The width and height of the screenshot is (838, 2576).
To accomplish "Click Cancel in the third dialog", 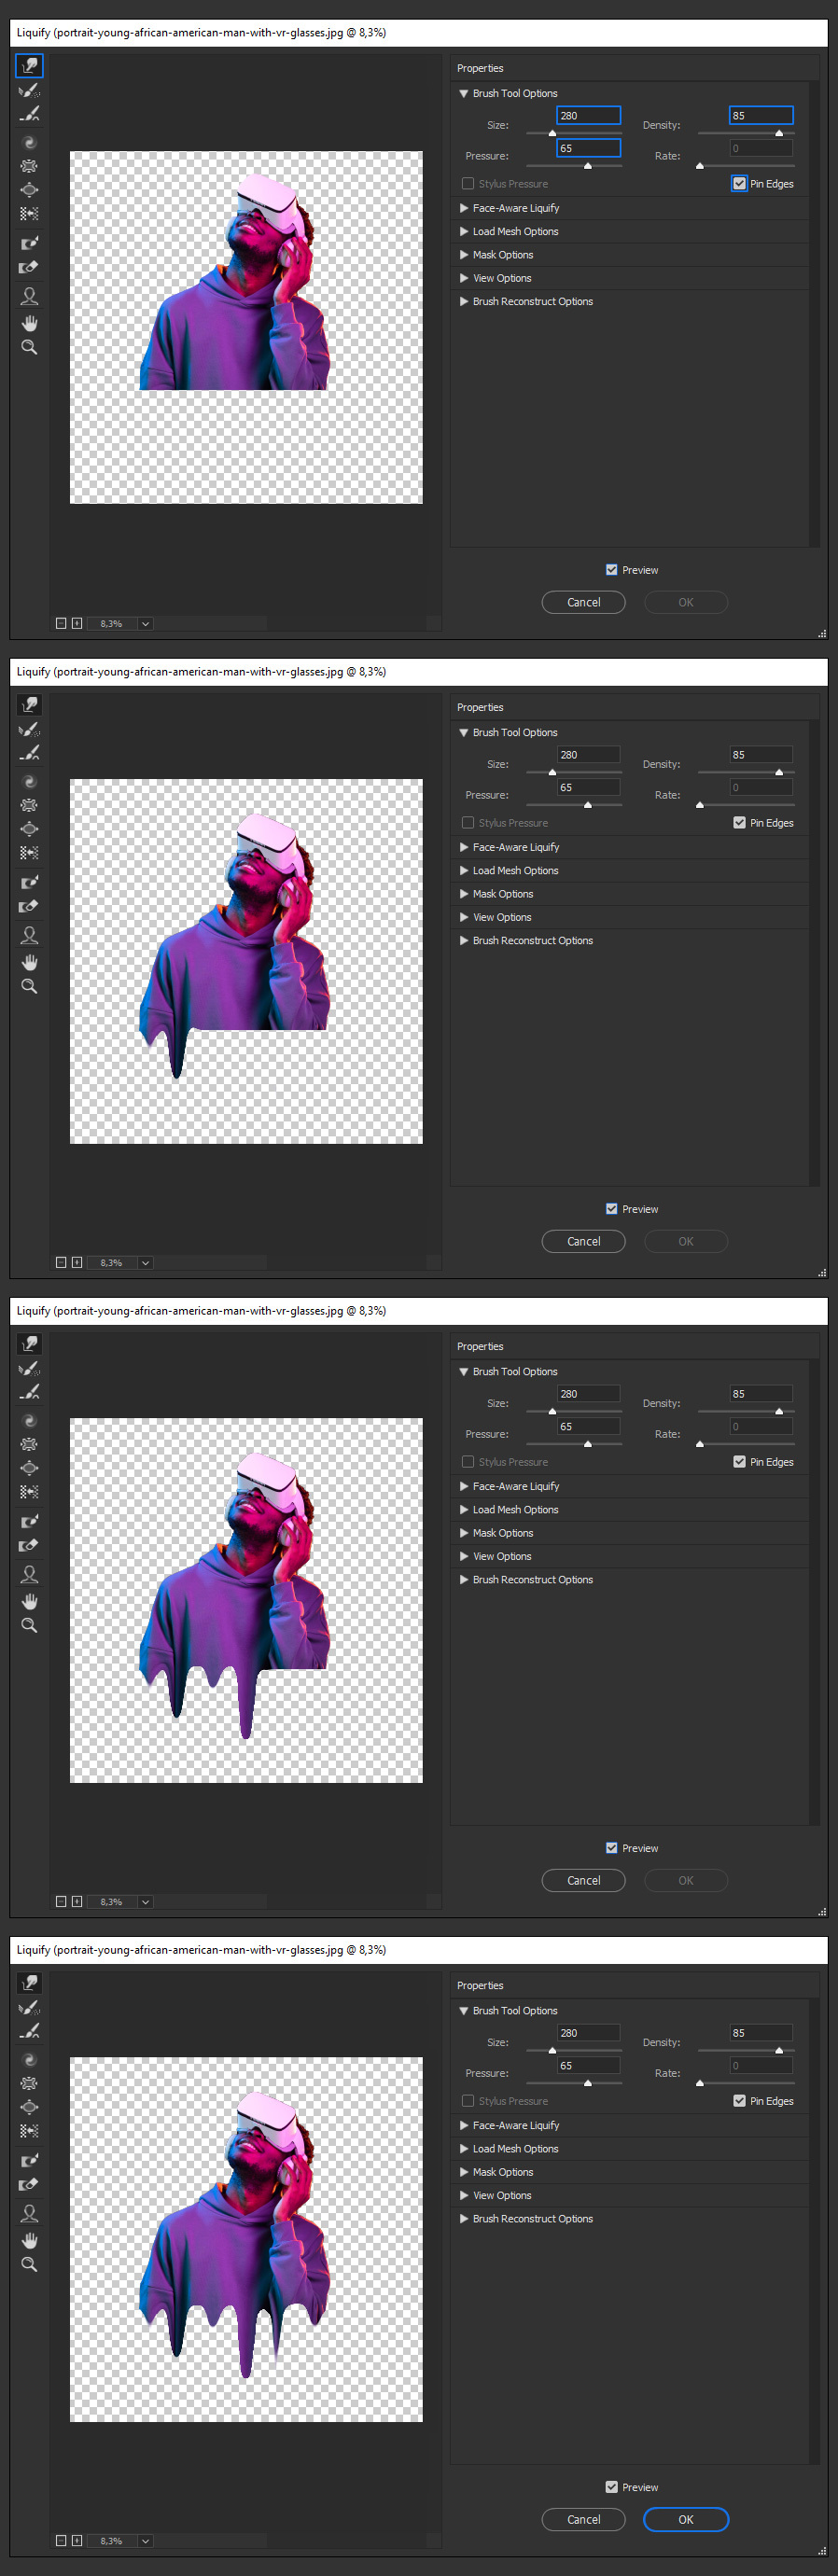I will (x=583, y=1880).
